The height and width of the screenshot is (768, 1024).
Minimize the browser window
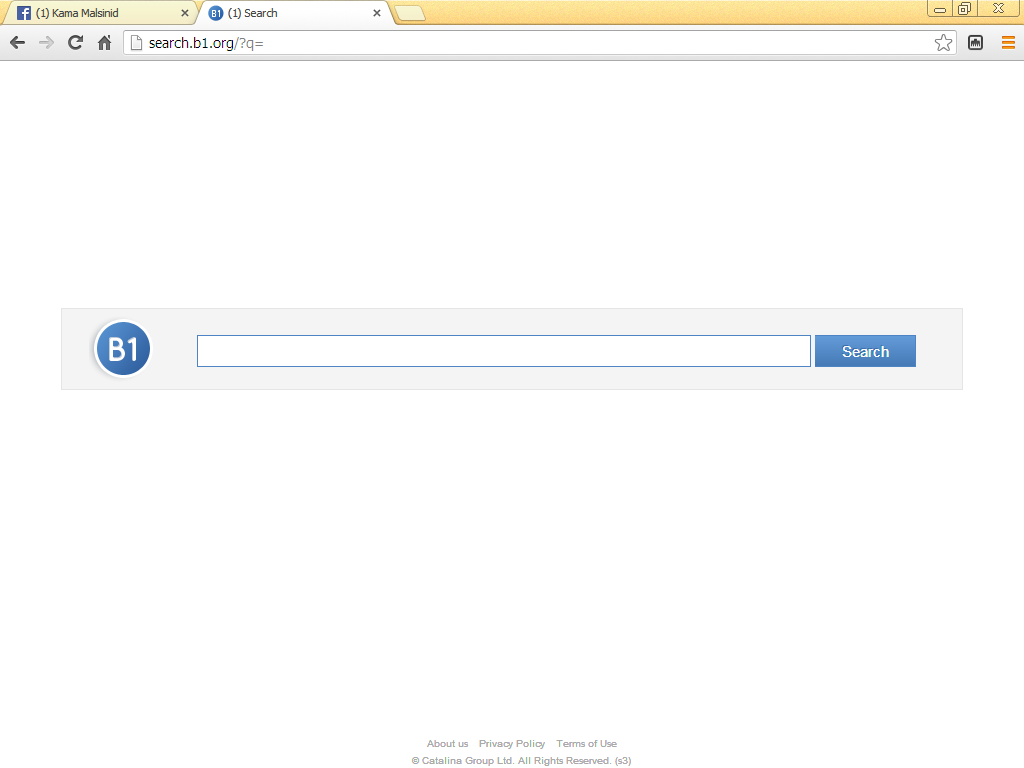click(940, 8)
